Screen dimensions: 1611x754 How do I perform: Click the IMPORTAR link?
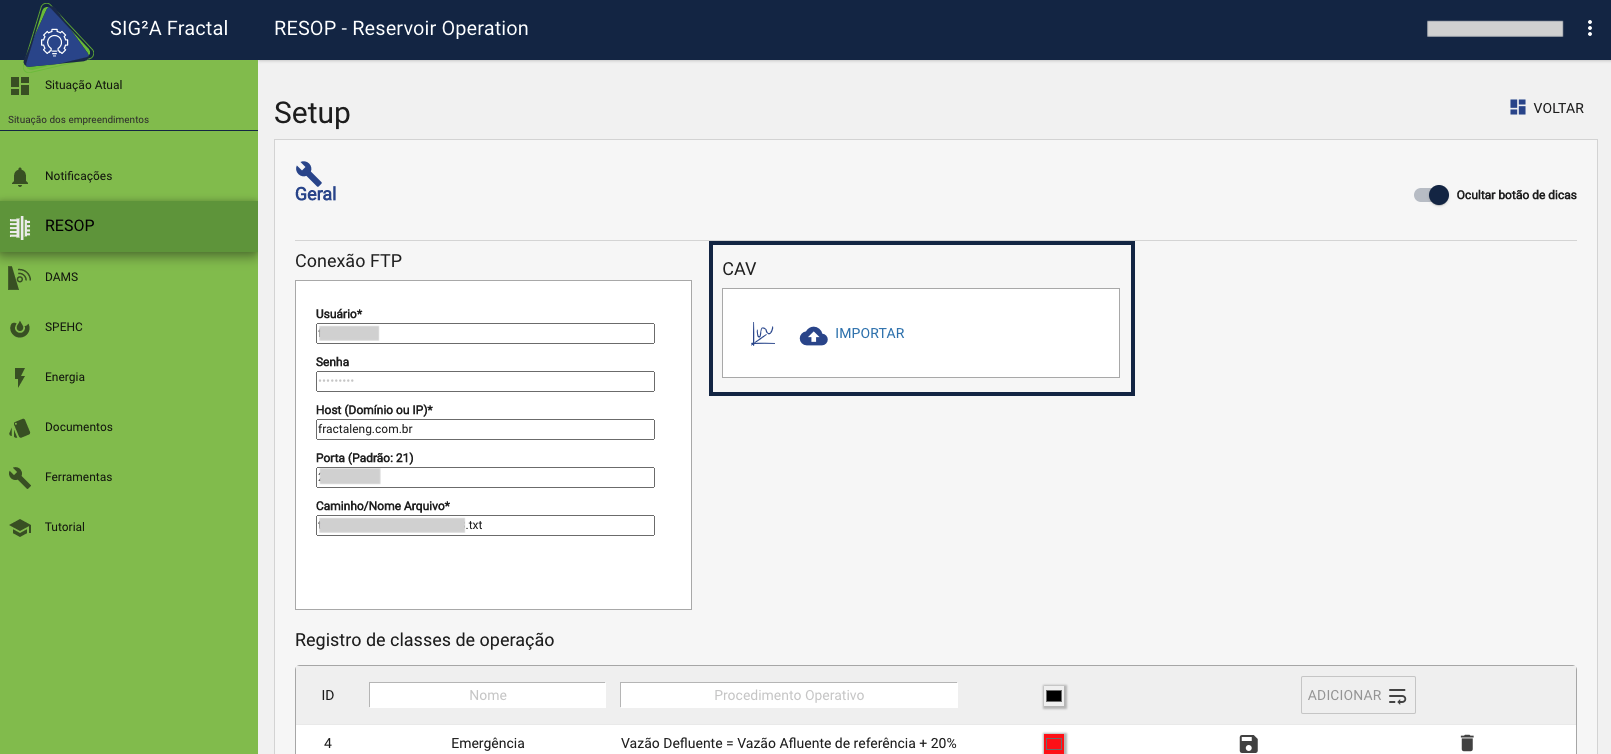pyautogui.click(x=869, y=334)
